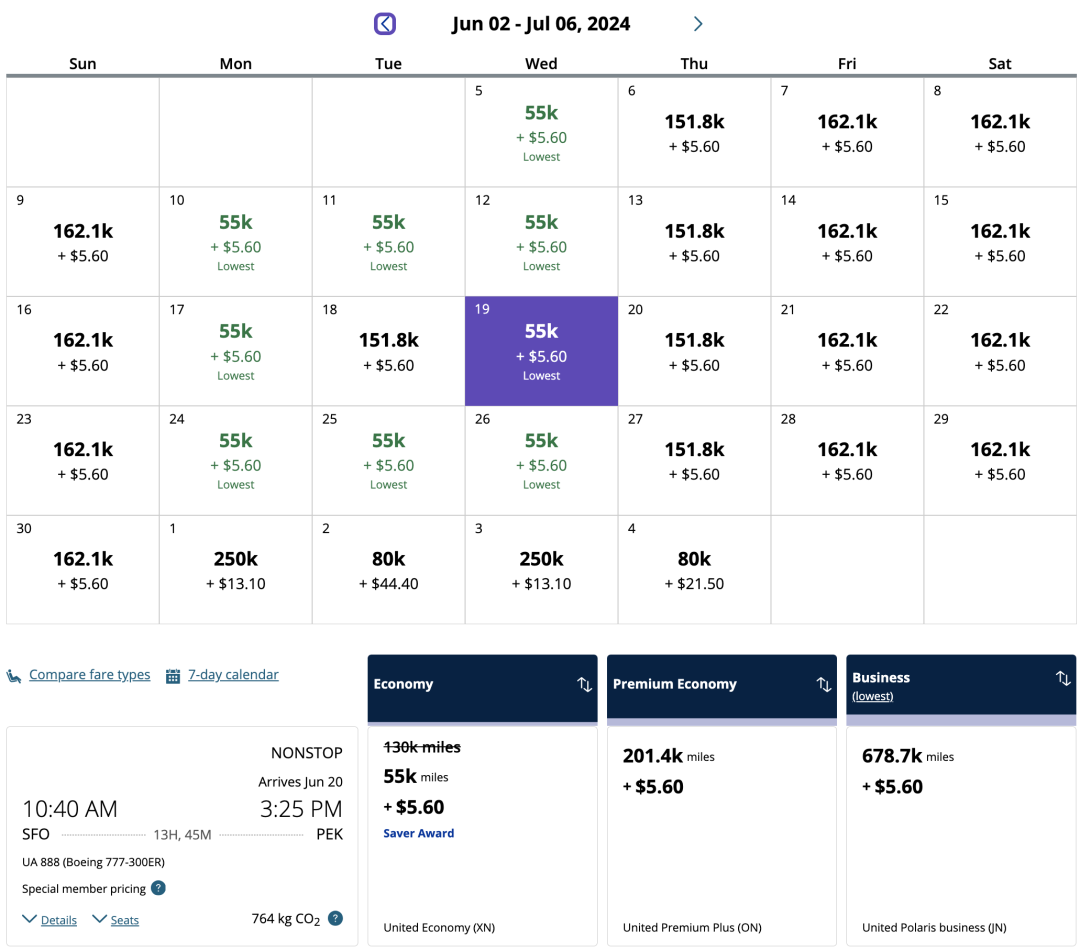Select Economy 55k miles Saver Award fare
1080x951 pixels.
pyautogui.click(x=482, y=790)
